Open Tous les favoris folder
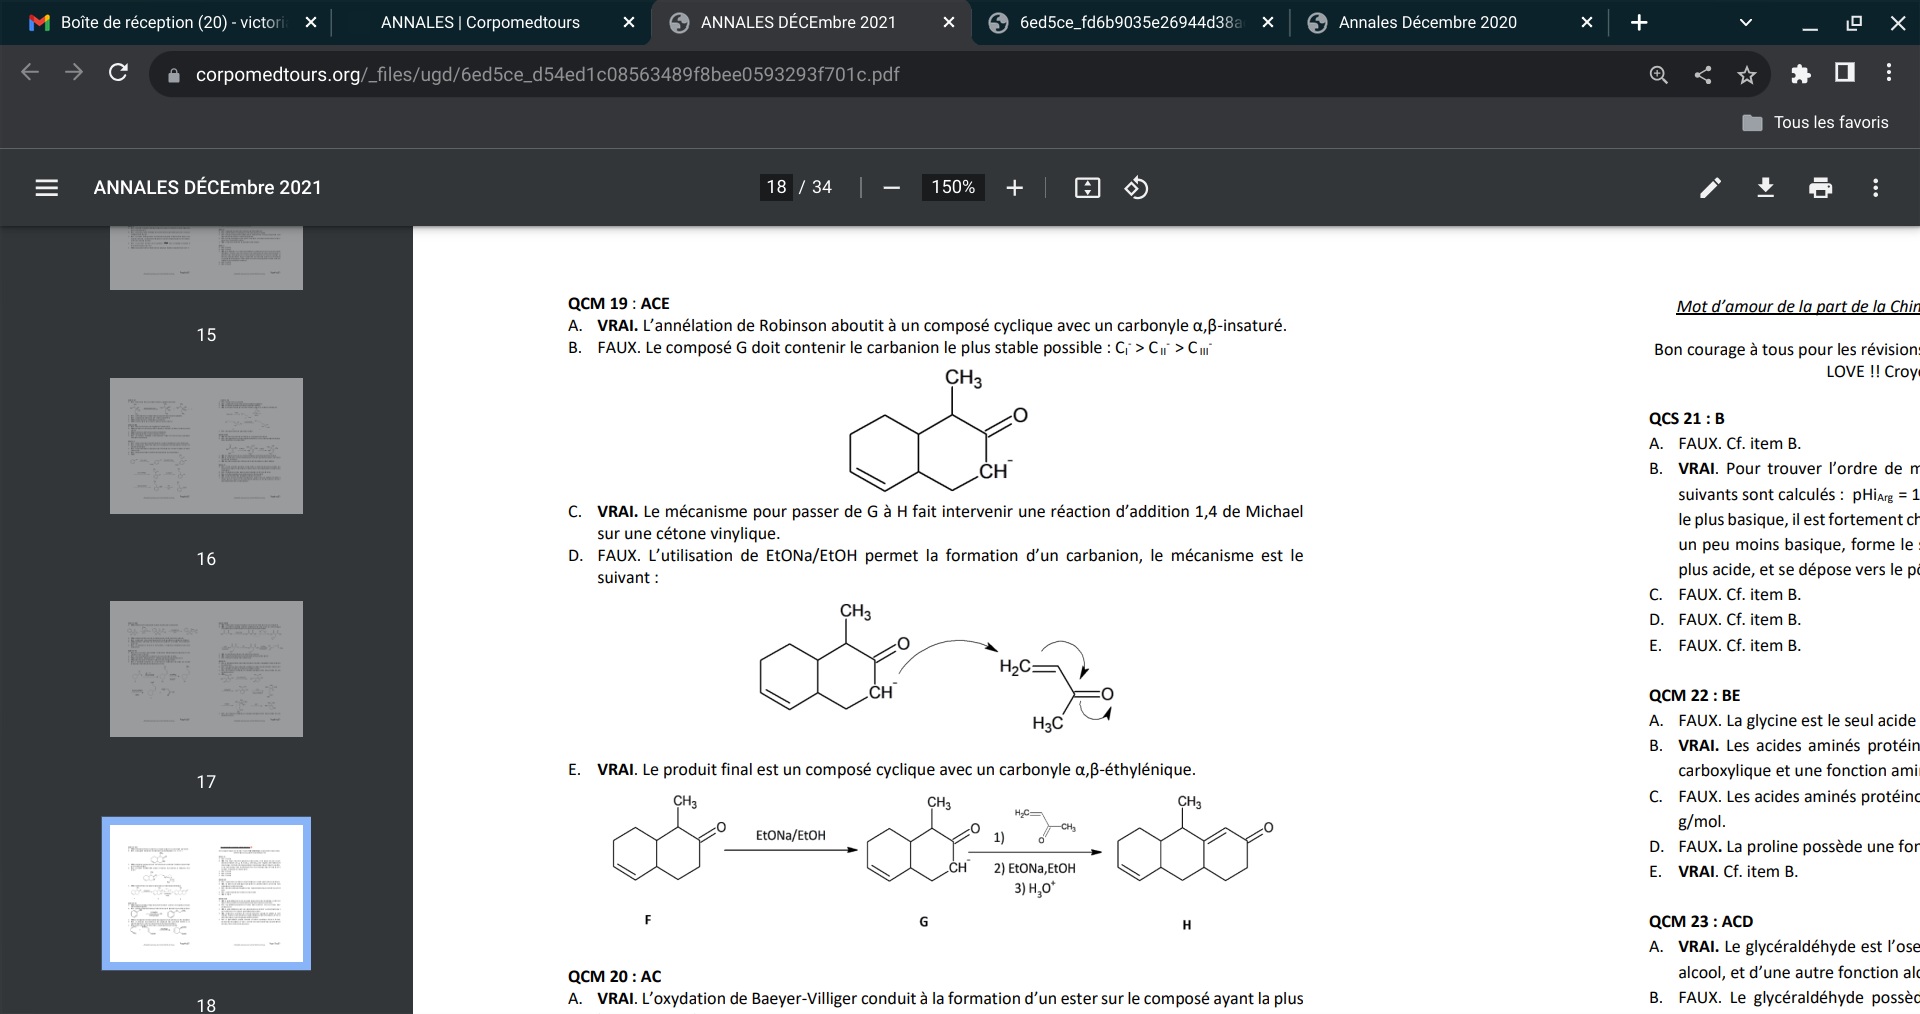The width and height of the screenshot is (1920, 1014). click(x=1815, y=122)
